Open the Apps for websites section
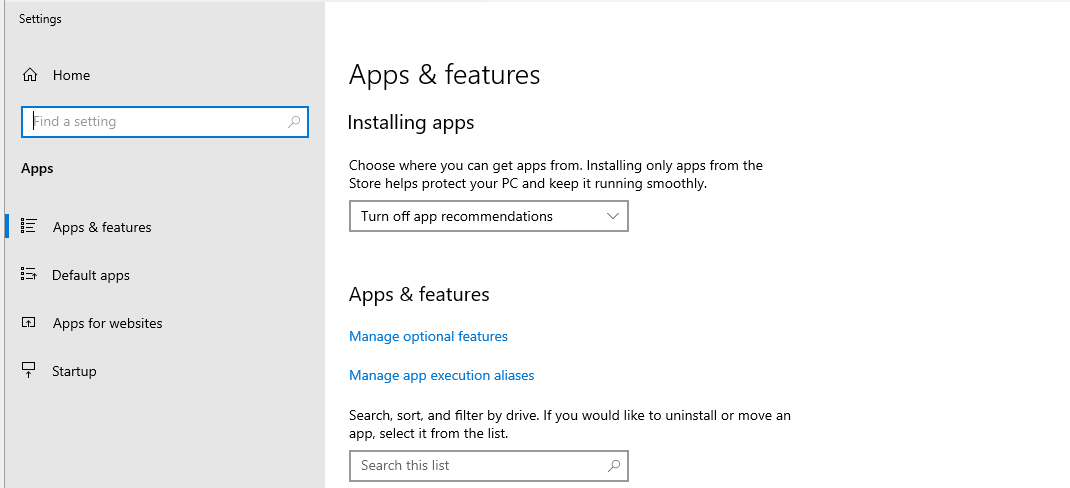The height and width of the screenshot is (488, 1070). click(107, 323)
